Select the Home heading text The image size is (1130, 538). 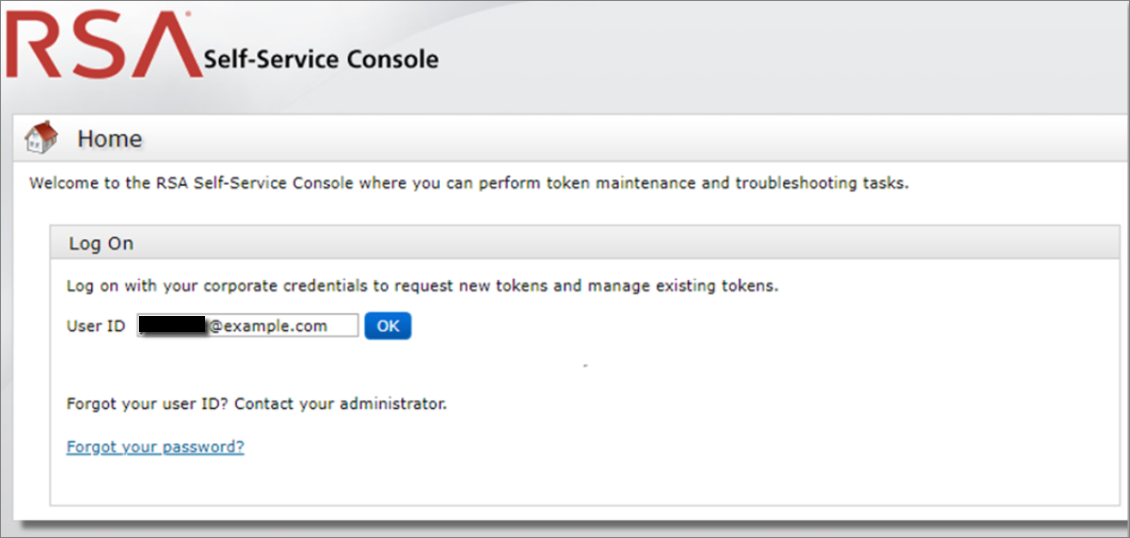click(110, 138)
